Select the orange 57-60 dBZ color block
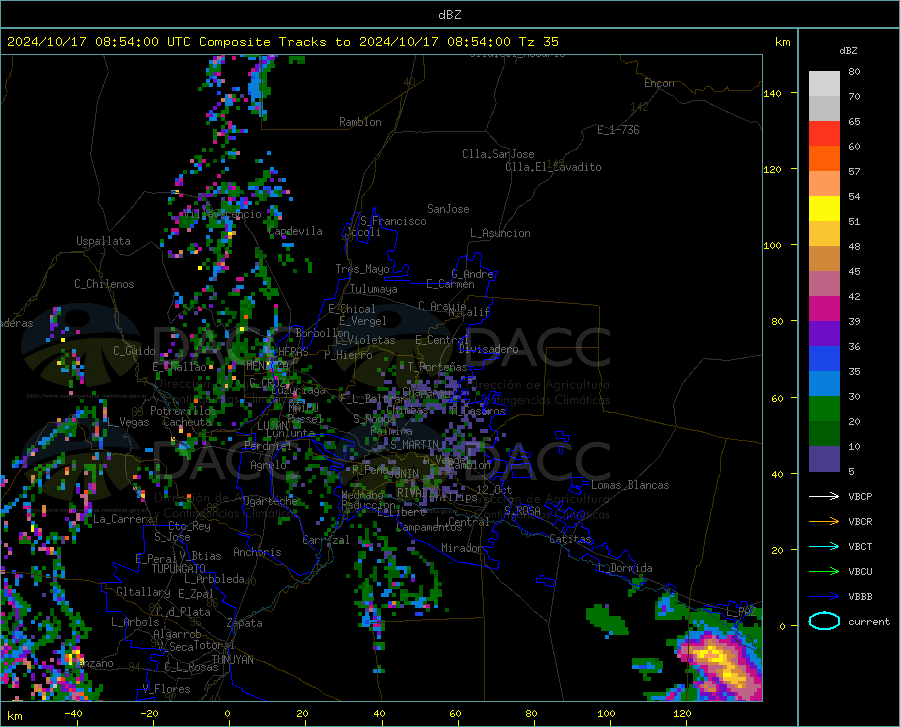 coord(824,159)
